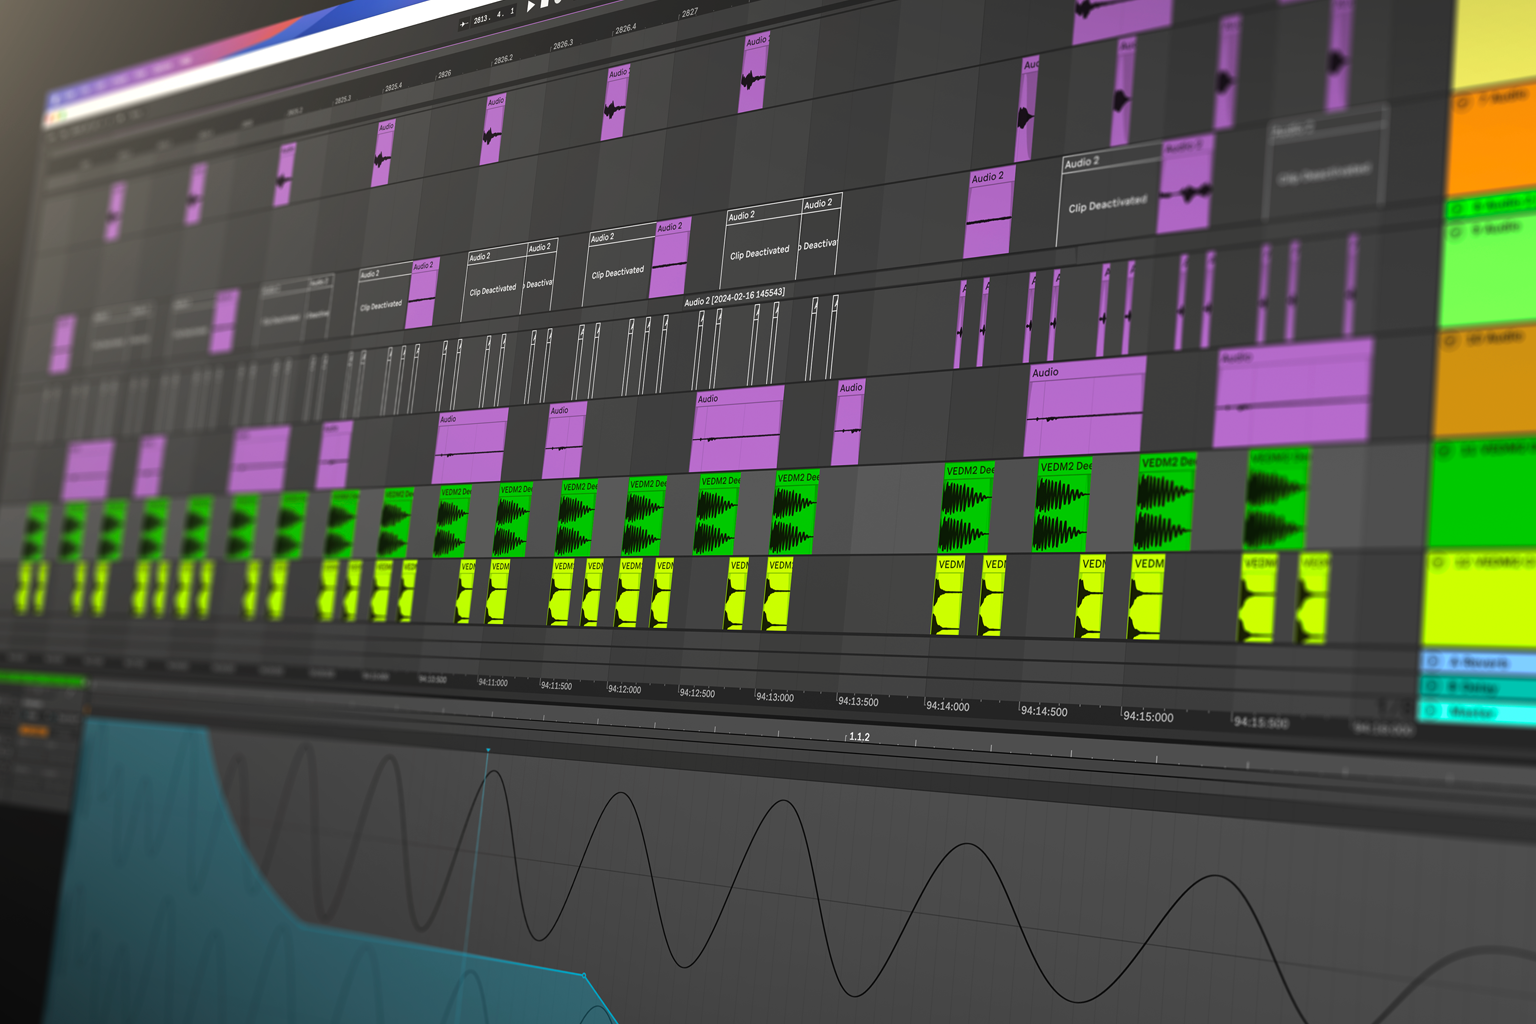Click beat ruler label 2826.2
Image resolution: width=1536 pixels, height=1024 pixels.
tap(503, 59)
